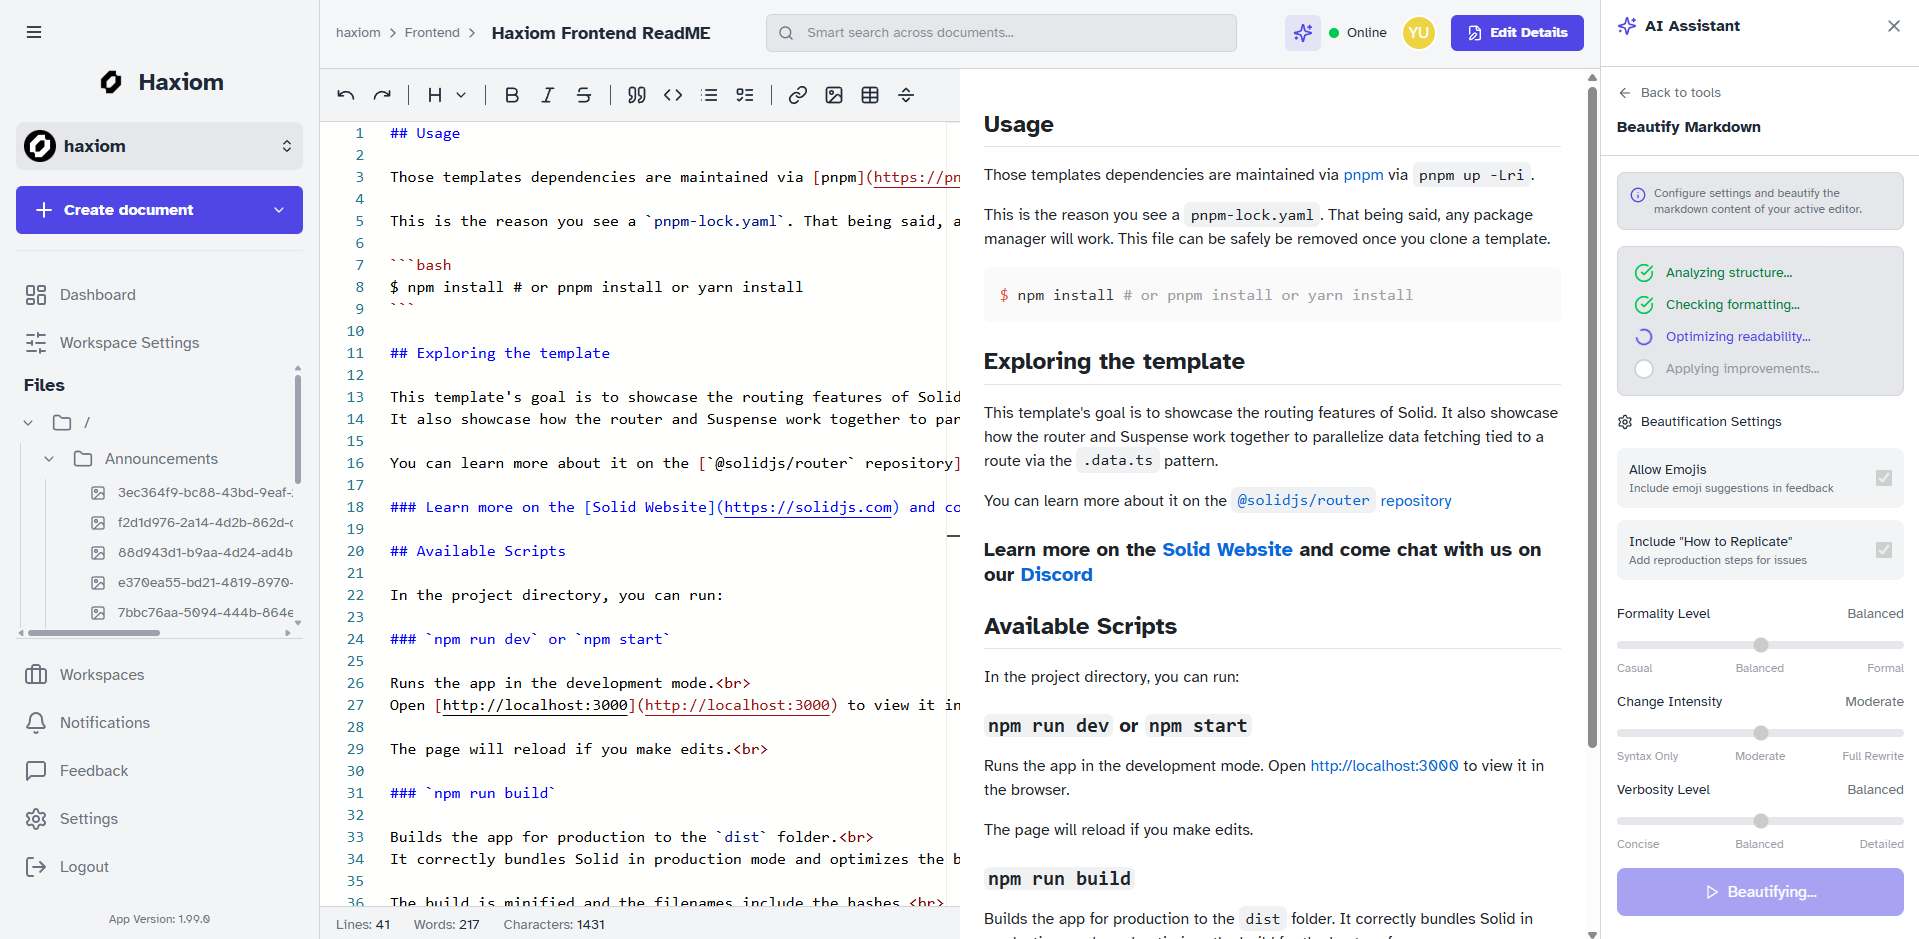1919x939 pixels.
Task: Open Workspace Settings in the sidebar
Action: [x=127, y=343]
